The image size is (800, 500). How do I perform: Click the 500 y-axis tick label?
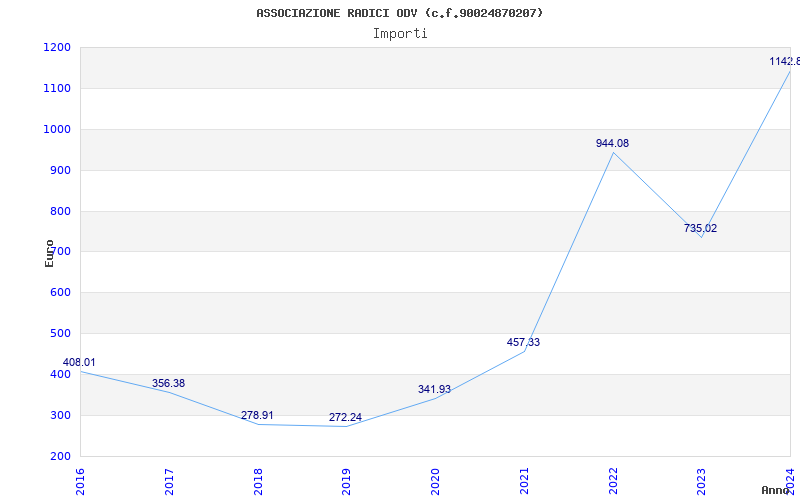point(59,334)
